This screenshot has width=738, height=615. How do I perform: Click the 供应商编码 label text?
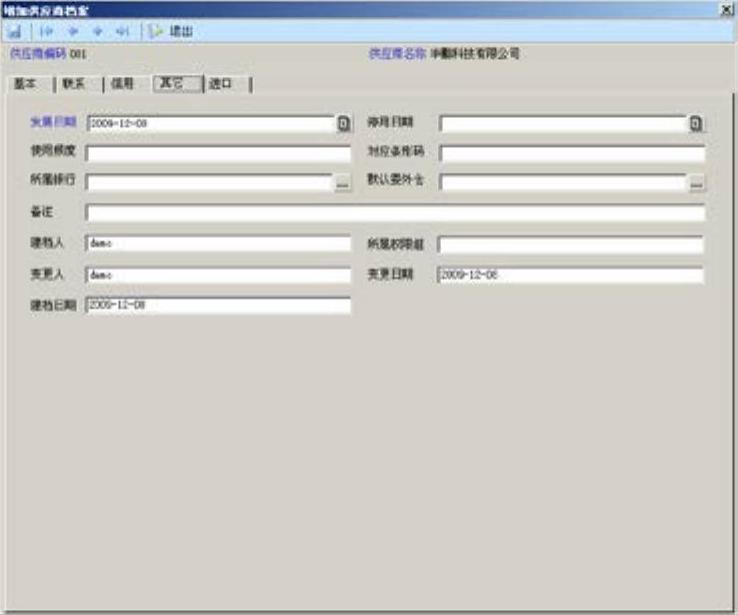38,53
